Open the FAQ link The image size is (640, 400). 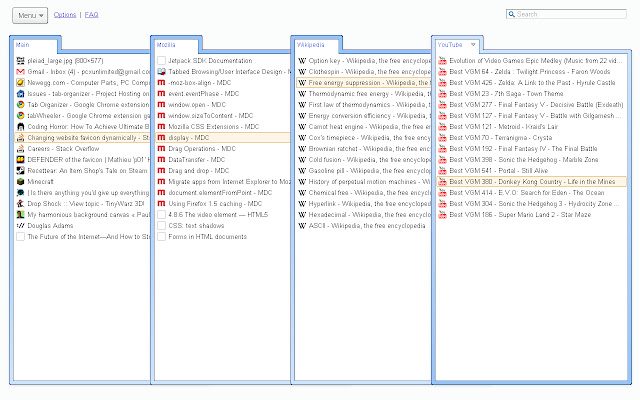(x=91, y=15)
